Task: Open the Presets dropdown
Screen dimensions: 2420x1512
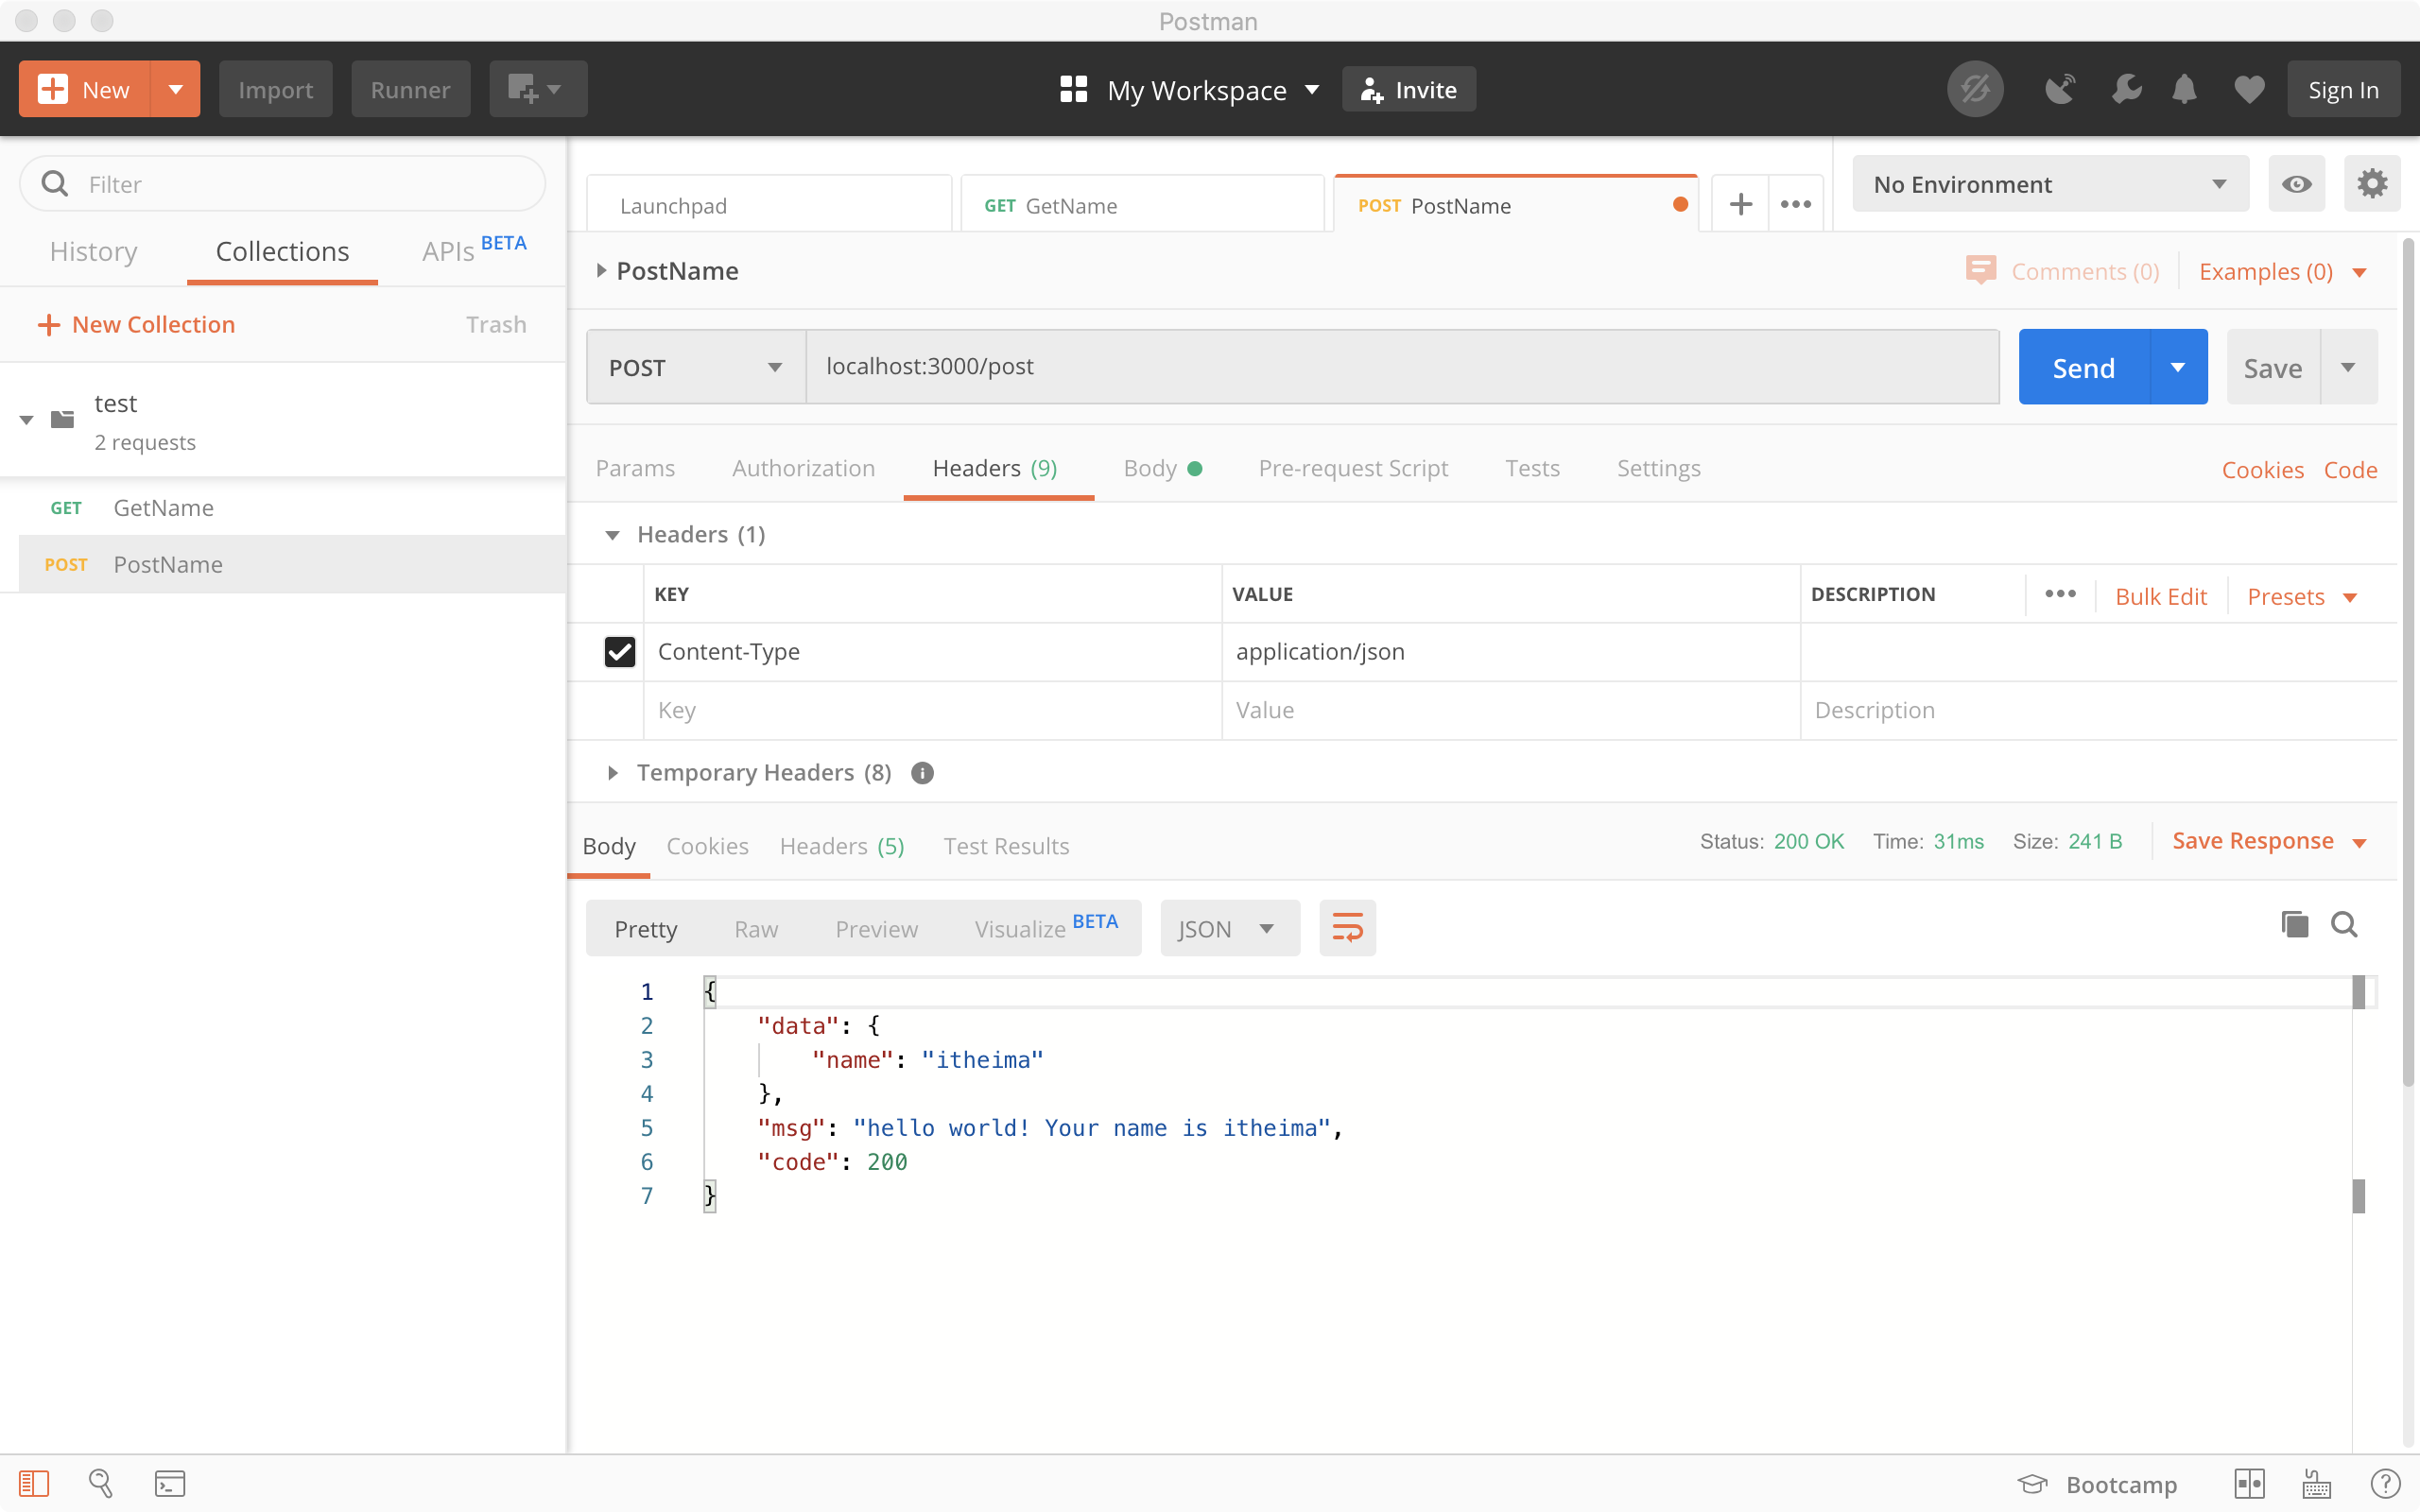Action: tap(2302, 597)
